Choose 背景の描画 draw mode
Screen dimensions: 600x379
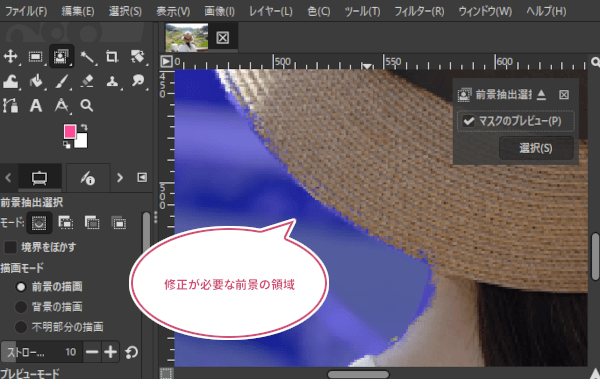[x=21, y=307]
